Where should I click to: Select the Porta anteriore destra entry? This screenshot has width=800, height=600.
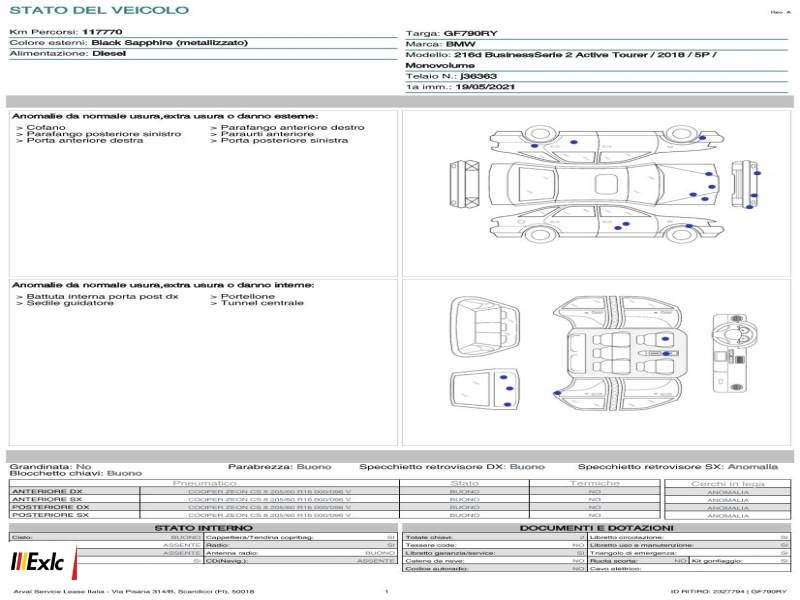tap(80, 140)
